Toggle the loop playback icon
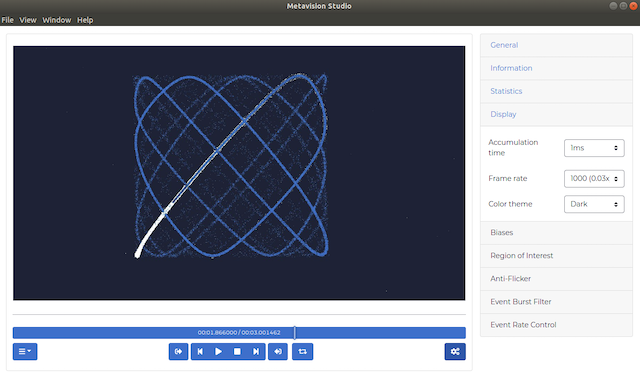Image resolution: width=640 pixels, height=378 pixels. [302, 351]
